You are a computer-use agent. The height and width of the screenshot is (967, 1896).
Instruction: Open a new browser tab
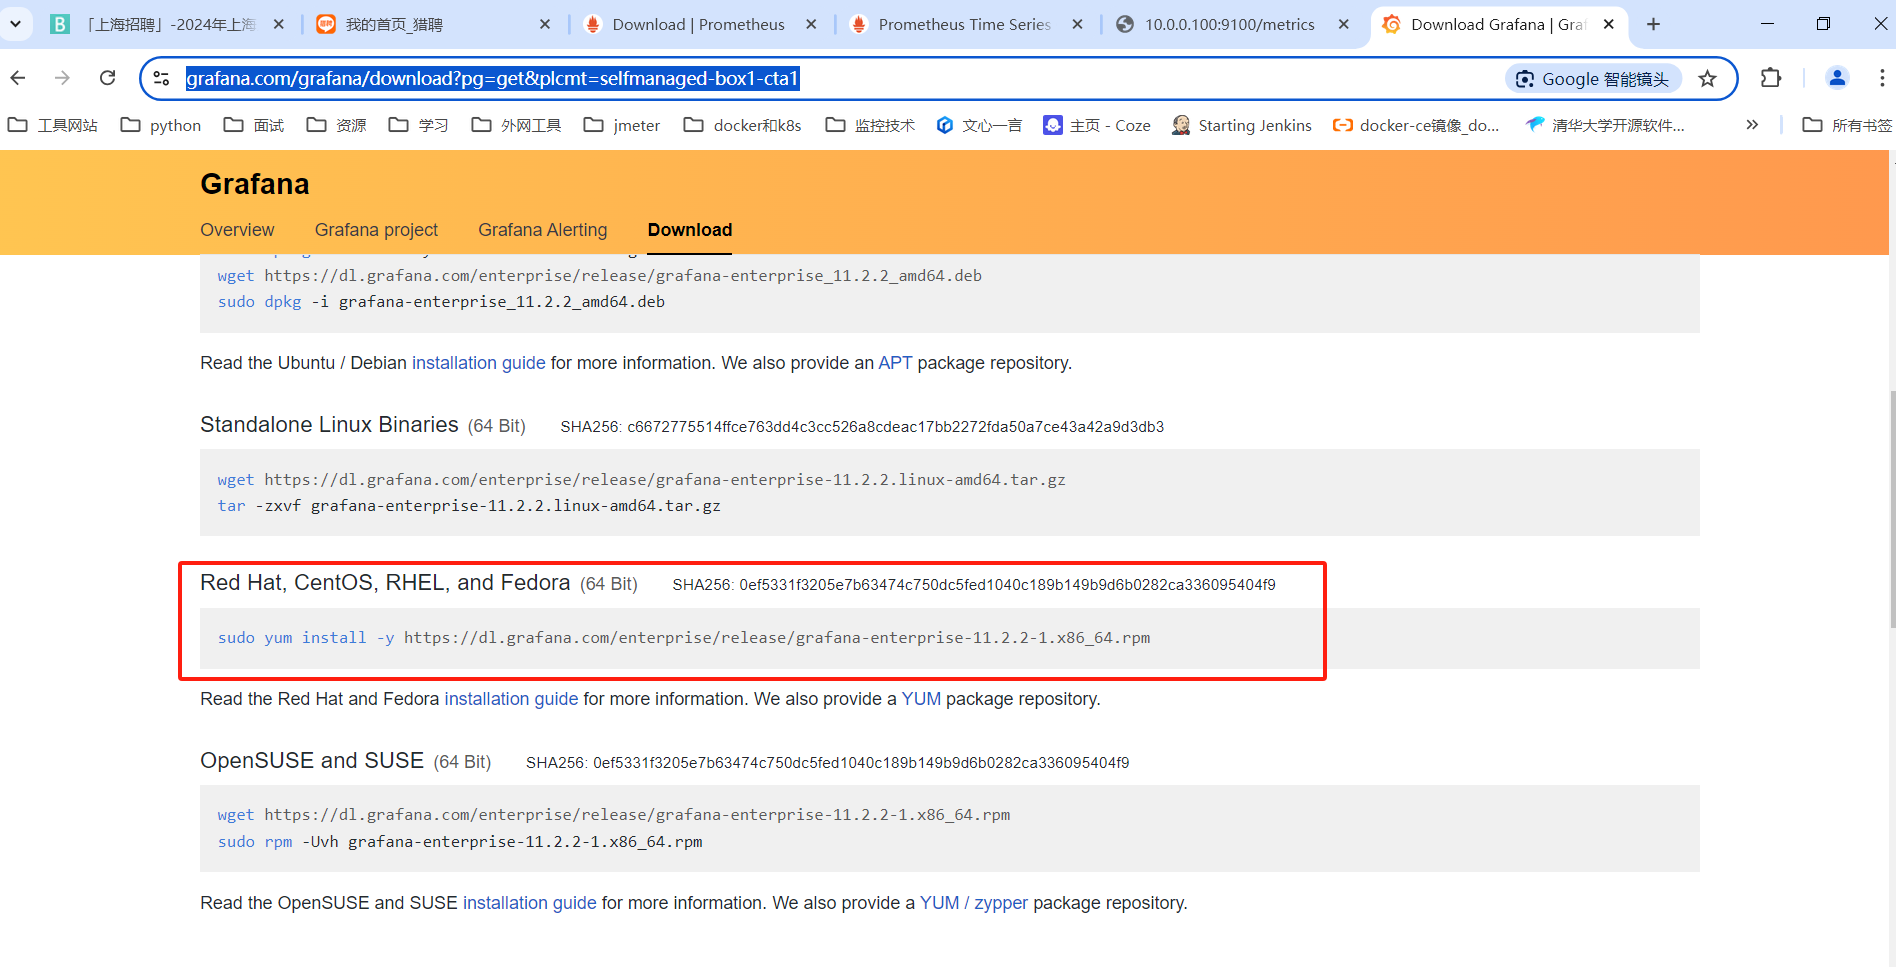click(1654, 24)
